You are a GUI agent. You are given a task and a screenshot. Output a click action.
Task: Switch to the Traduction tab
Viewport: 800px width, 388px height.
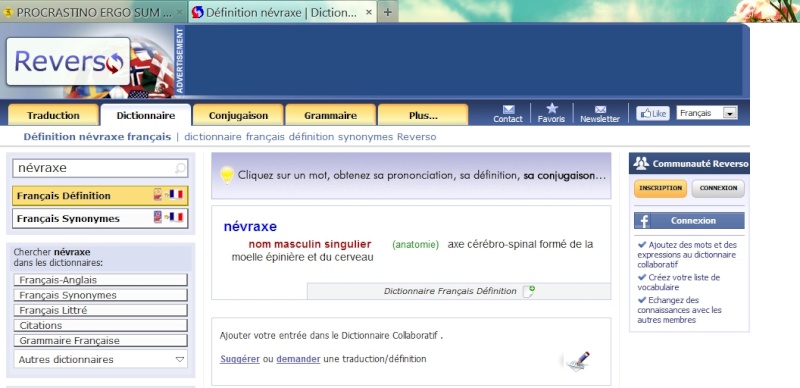pos(53,115)
